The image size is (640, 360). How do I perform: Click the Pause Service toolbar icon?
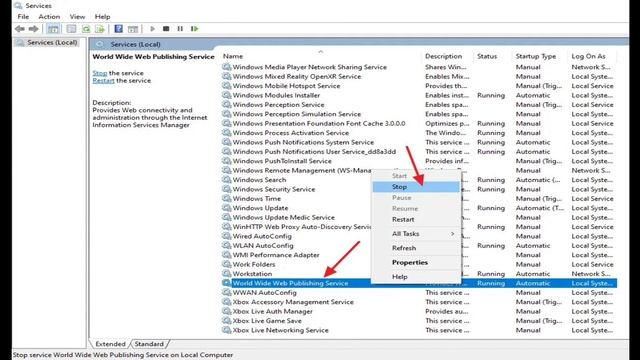coord(180,29)
